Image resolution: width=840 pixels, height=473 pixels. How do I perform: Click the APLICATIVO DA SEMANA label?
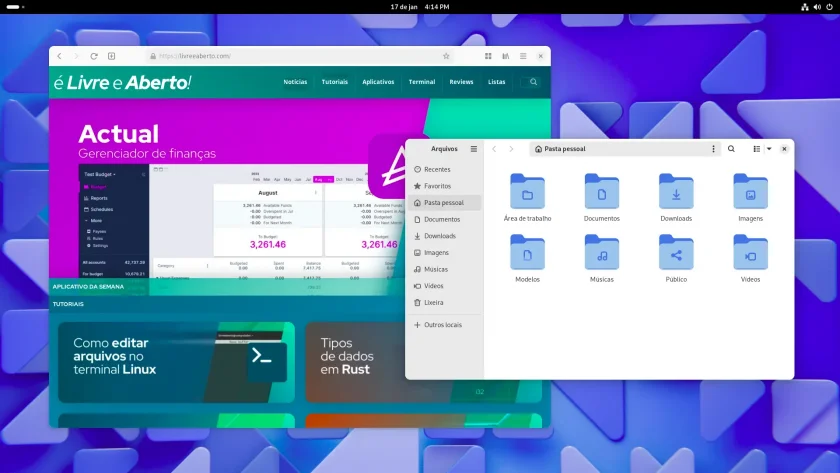(x=88, y=287)
